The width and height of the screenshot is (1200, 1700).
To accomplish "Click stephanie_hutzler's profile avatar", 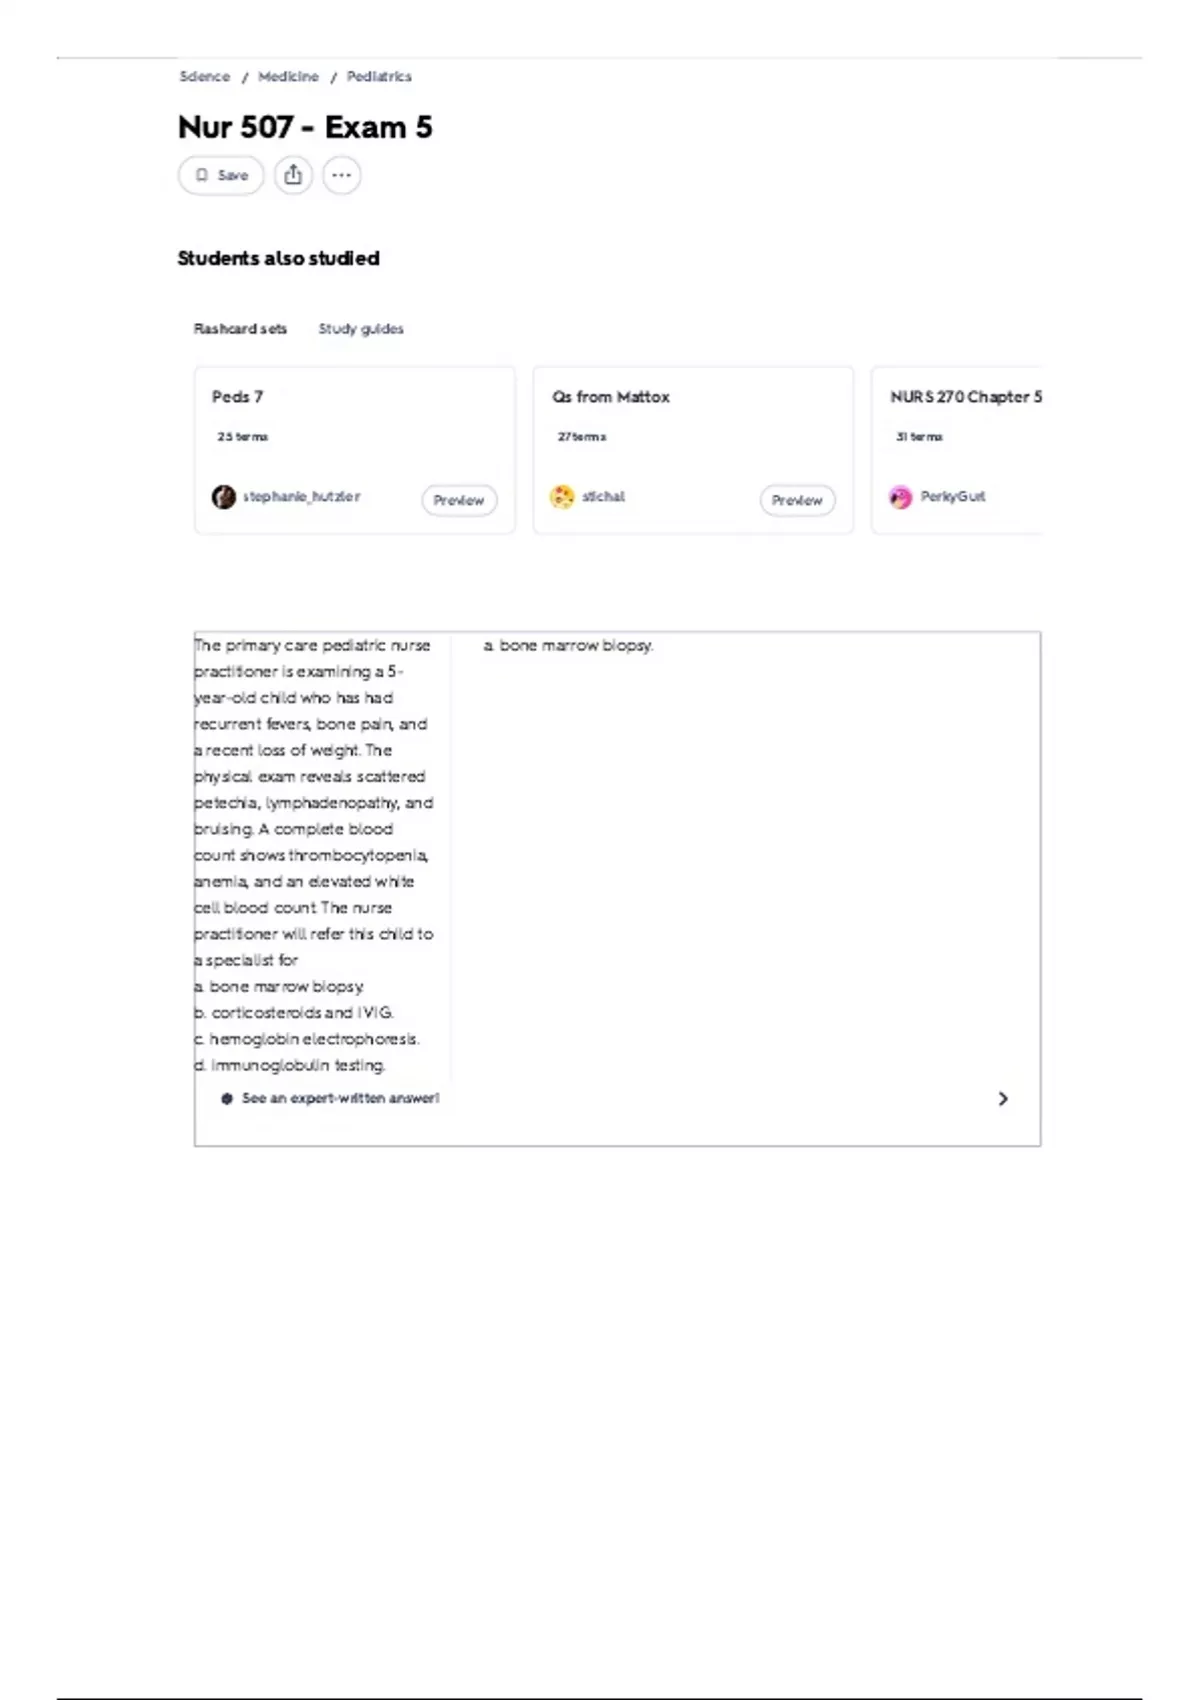I will [224, 497].
